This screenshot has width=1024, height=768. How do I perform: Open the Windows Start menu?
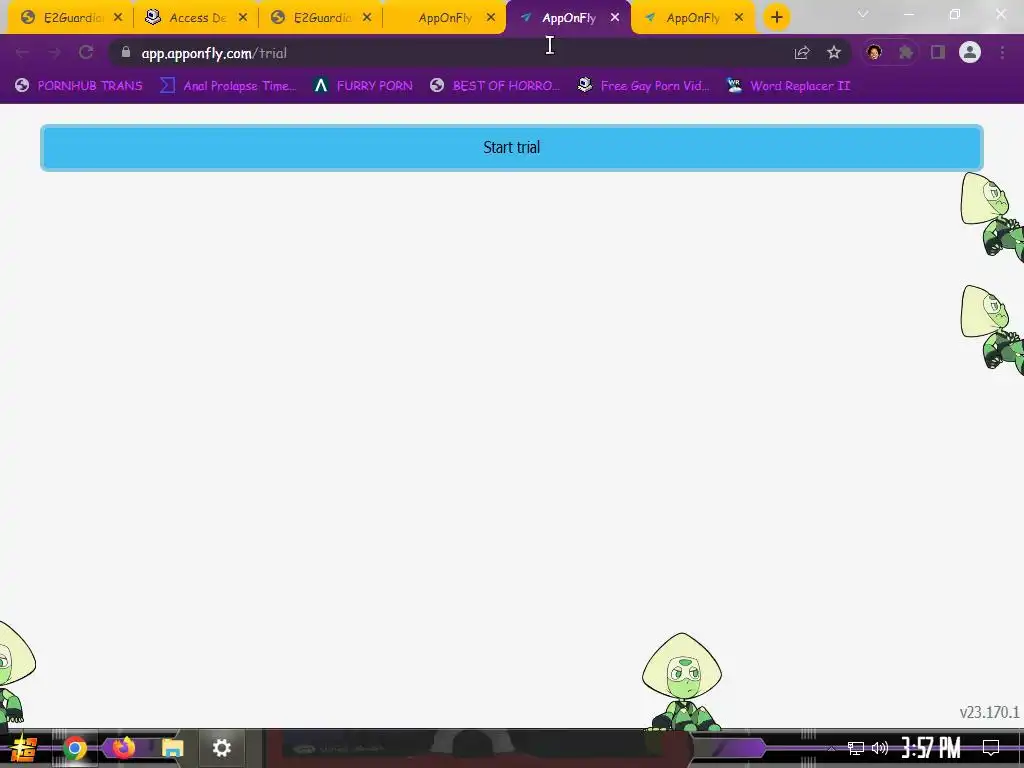23,748
